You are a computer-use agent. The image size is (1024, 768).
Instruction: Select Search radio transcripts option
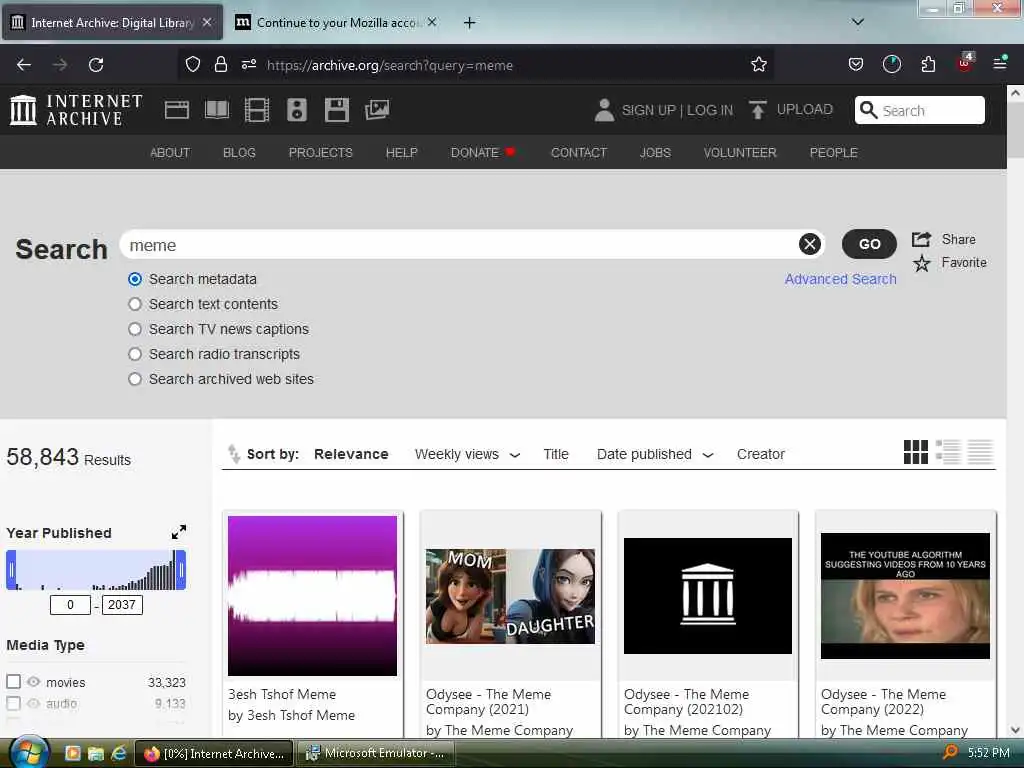(135, 354)
